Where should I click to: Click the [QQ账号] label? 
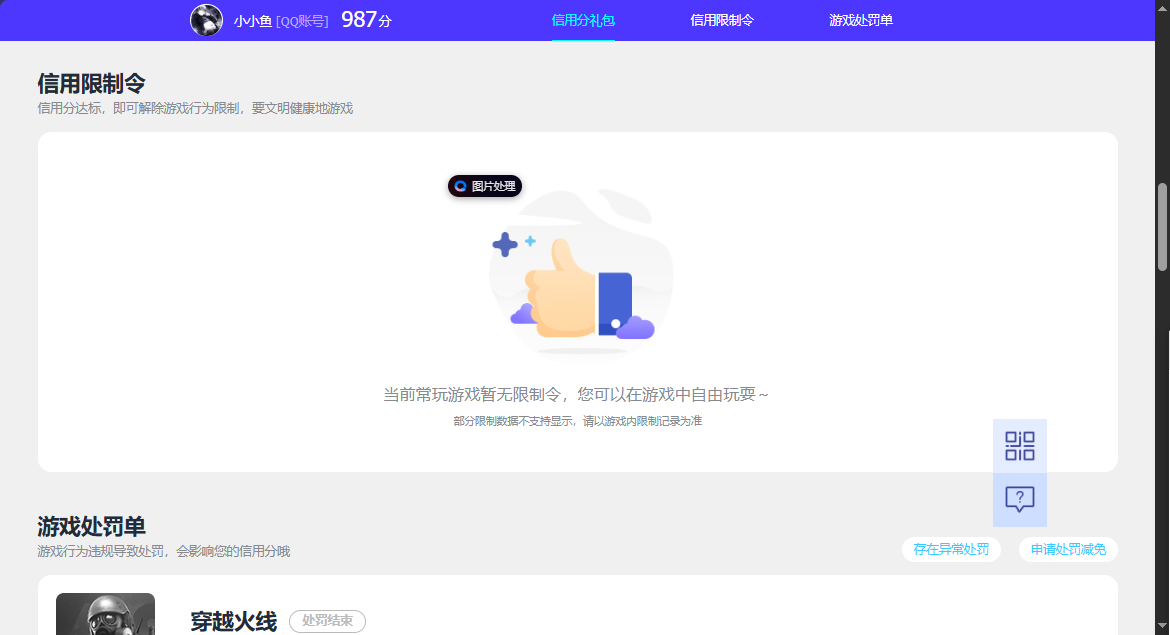pos(302,21)
